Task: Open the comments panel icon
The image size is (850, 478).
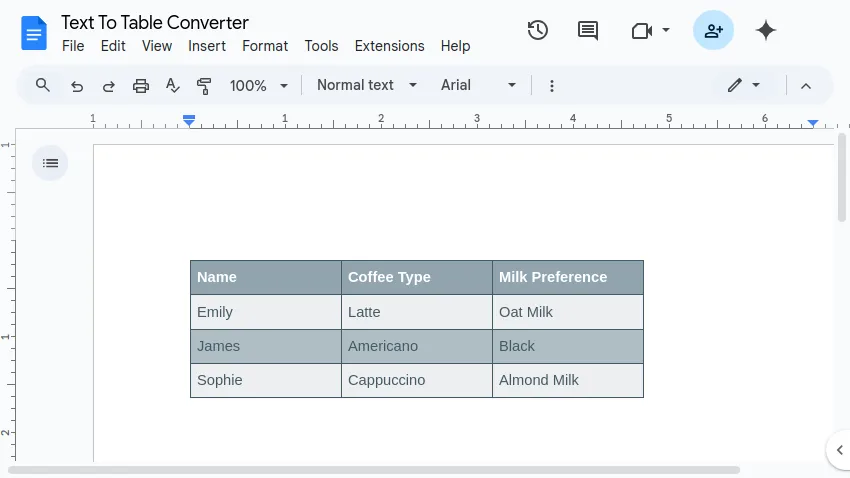Action: click(588, 30)
